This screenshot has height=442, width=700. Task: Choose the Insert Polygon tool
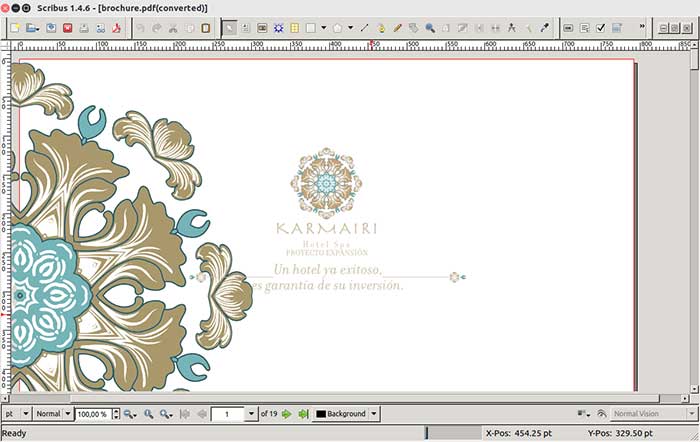tap(338, 28)
